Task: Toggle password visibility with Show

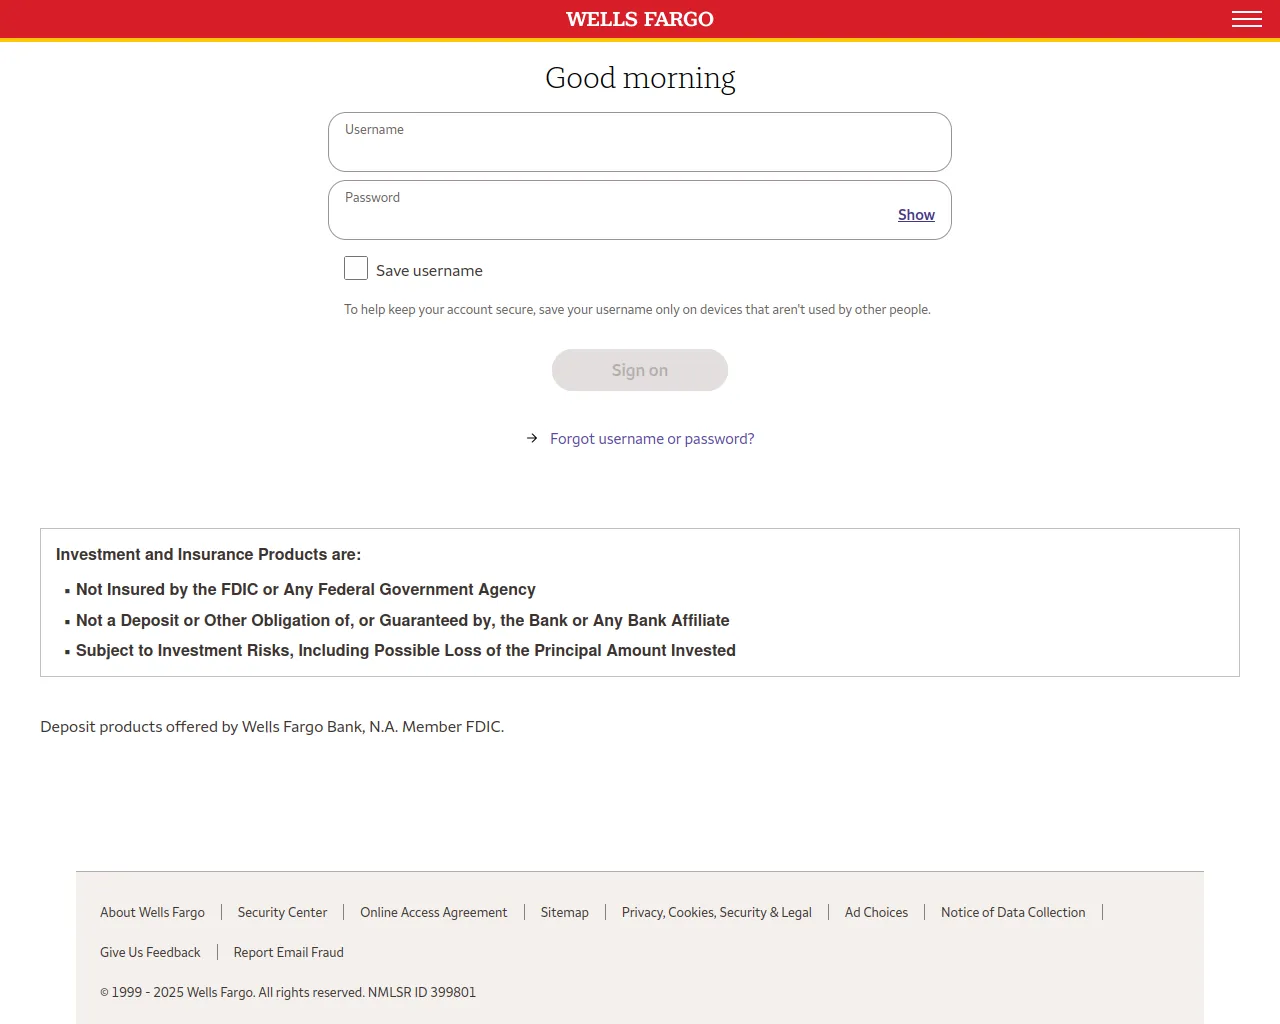Action: click(916, 215)
